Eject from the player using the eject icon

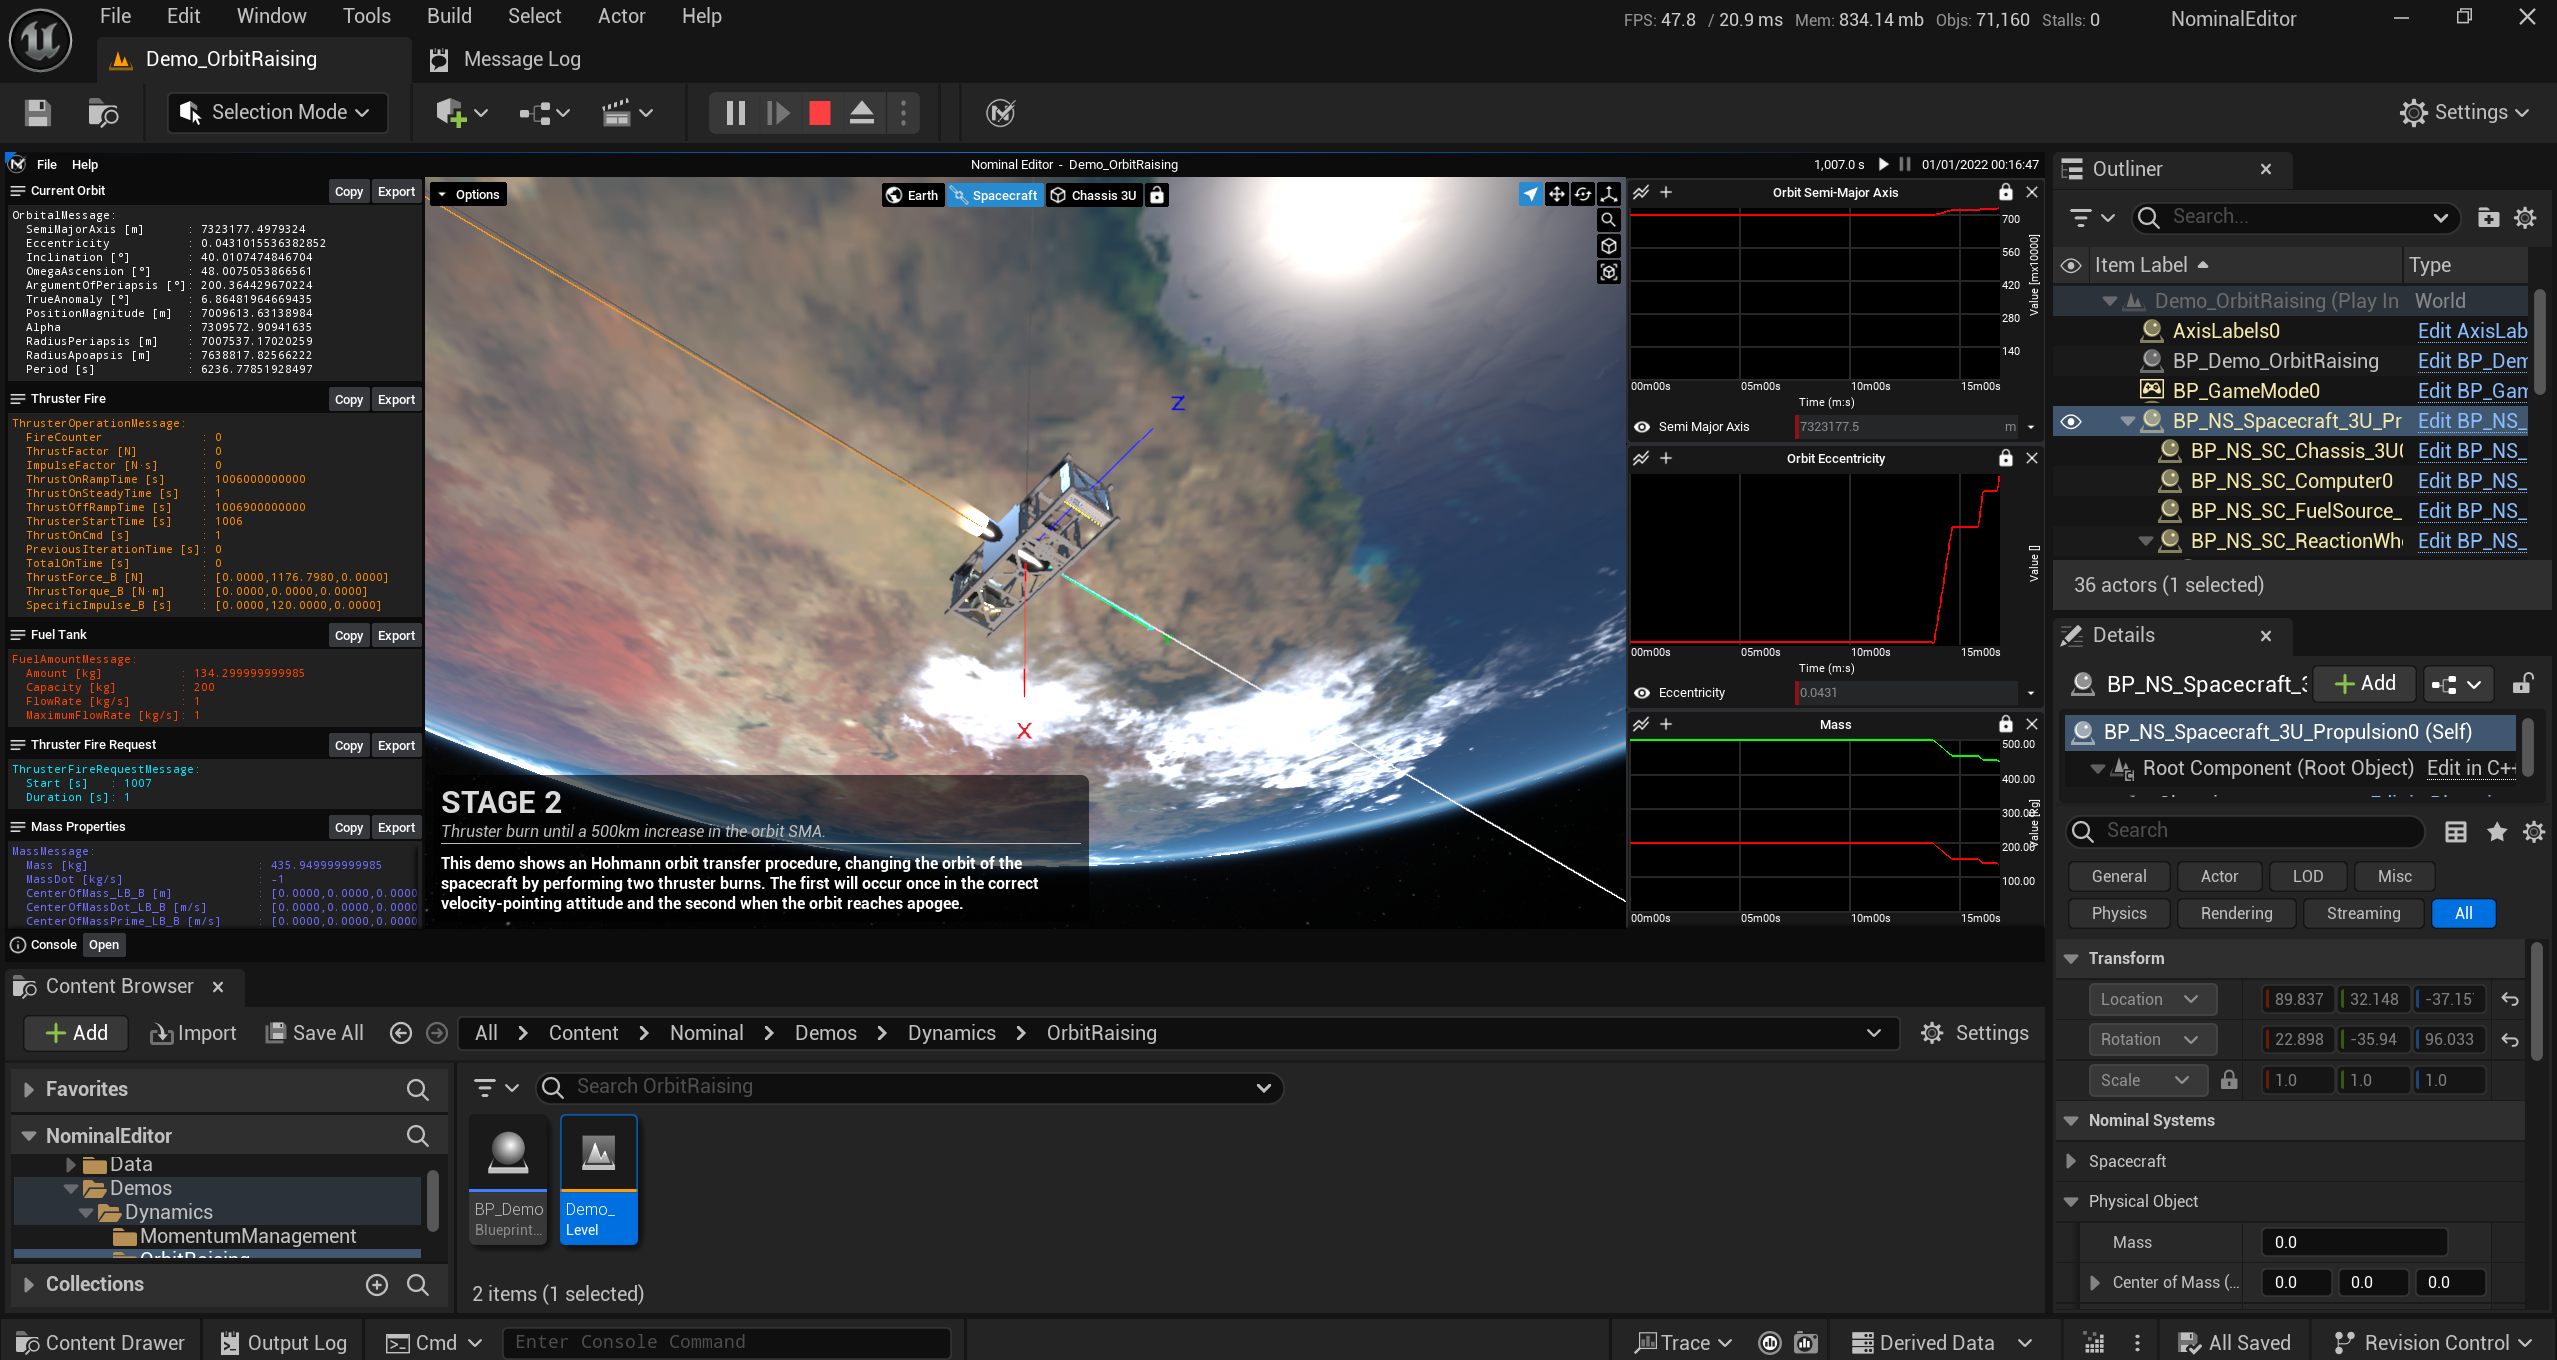pos(862,113)
